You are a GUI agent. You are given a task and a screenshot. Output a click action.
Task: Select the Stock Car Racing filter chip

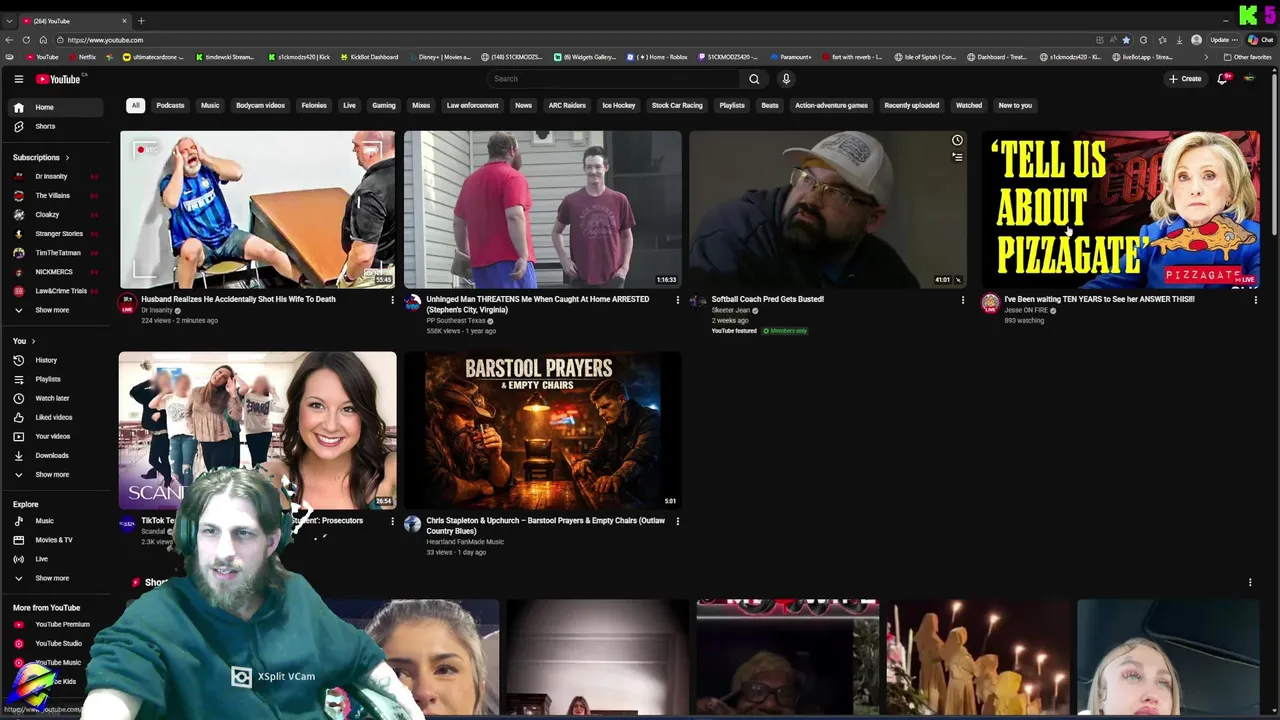(x=677, y=105)
